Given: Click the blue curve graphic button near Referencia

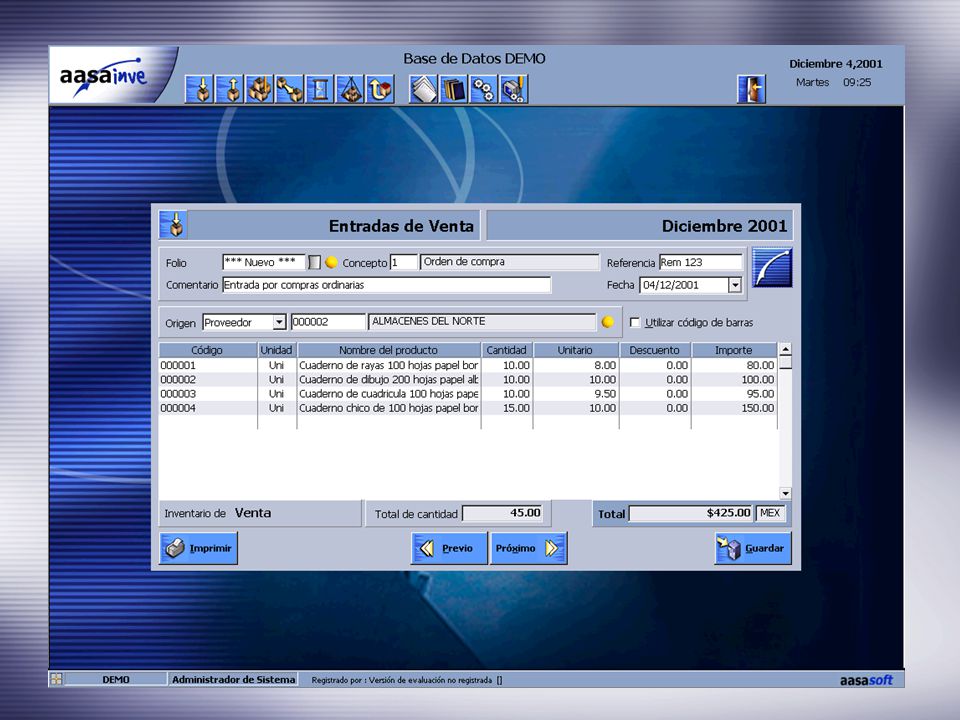Looking at the screenshot, I should 772,268.
